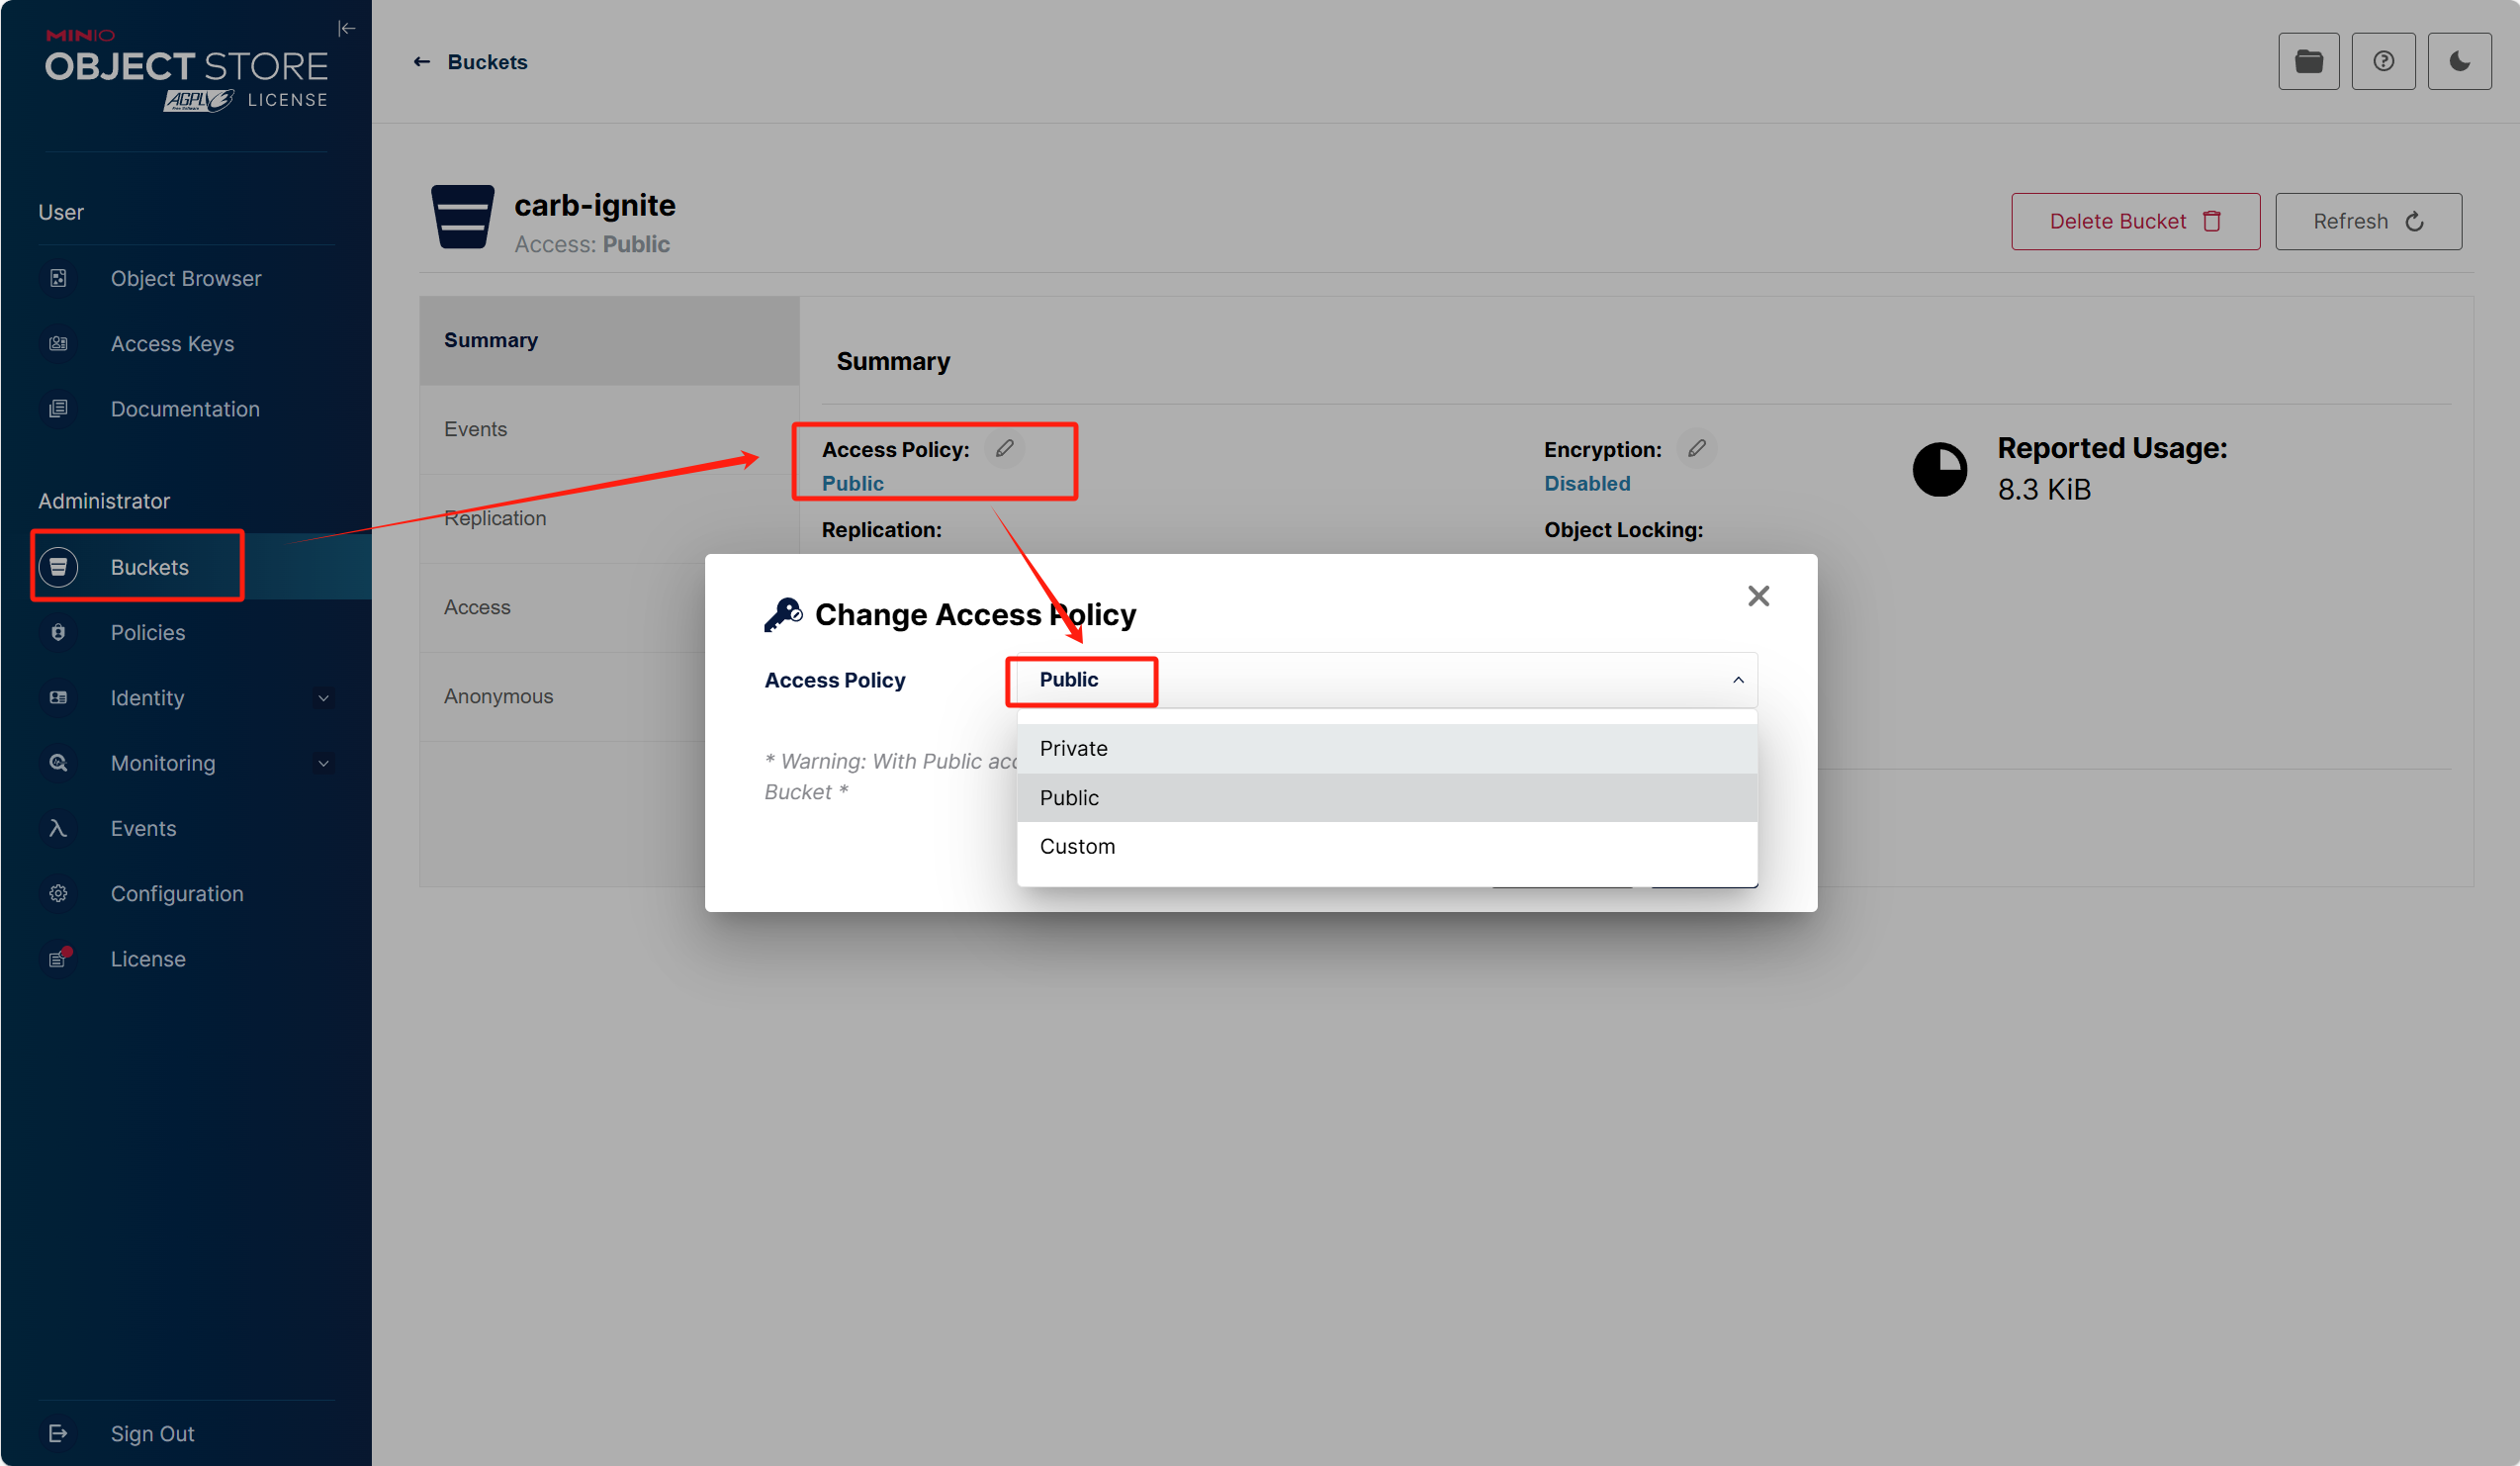Image resolution: width=2520 pixels, height=1466 pixels.
Task: Collapse the sidebar with the arrow icon
Action: (346, 28)
